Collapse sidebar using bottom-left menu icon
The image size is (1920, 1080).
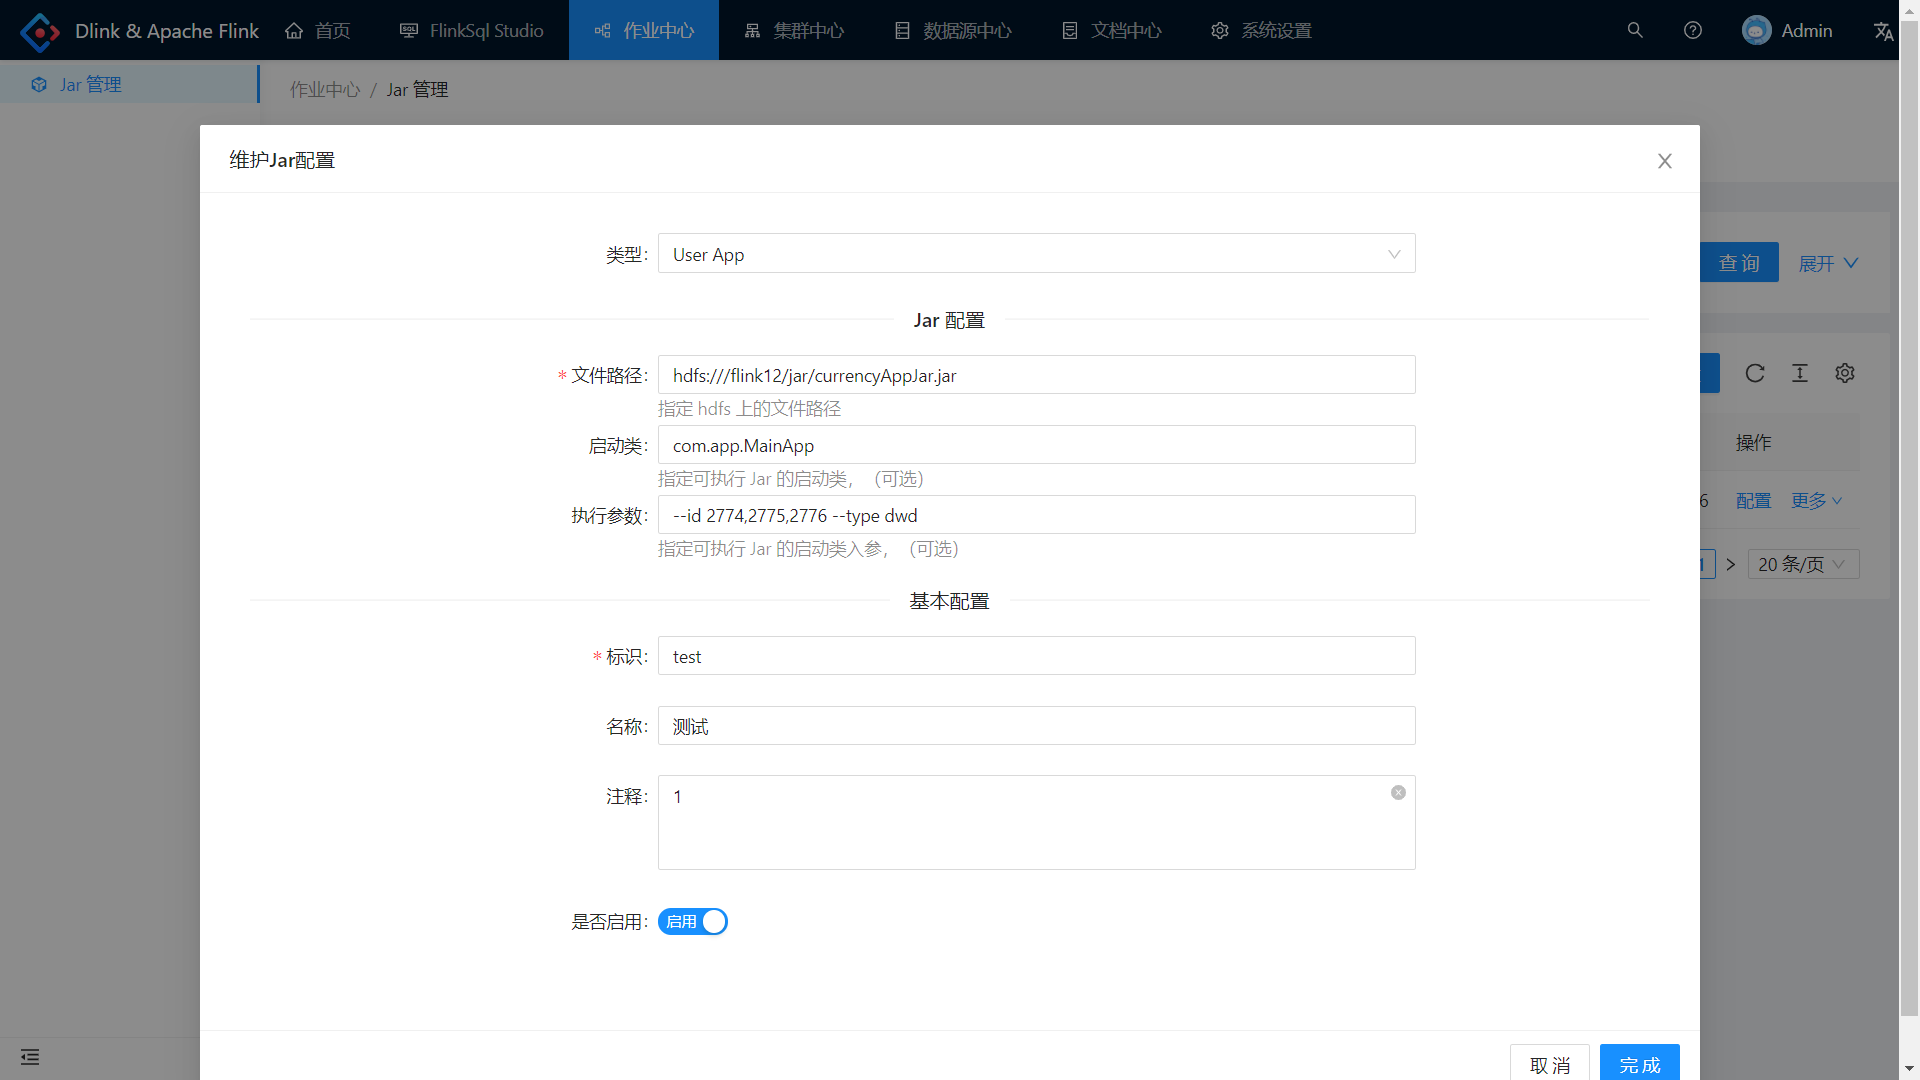click(30, 1057)
